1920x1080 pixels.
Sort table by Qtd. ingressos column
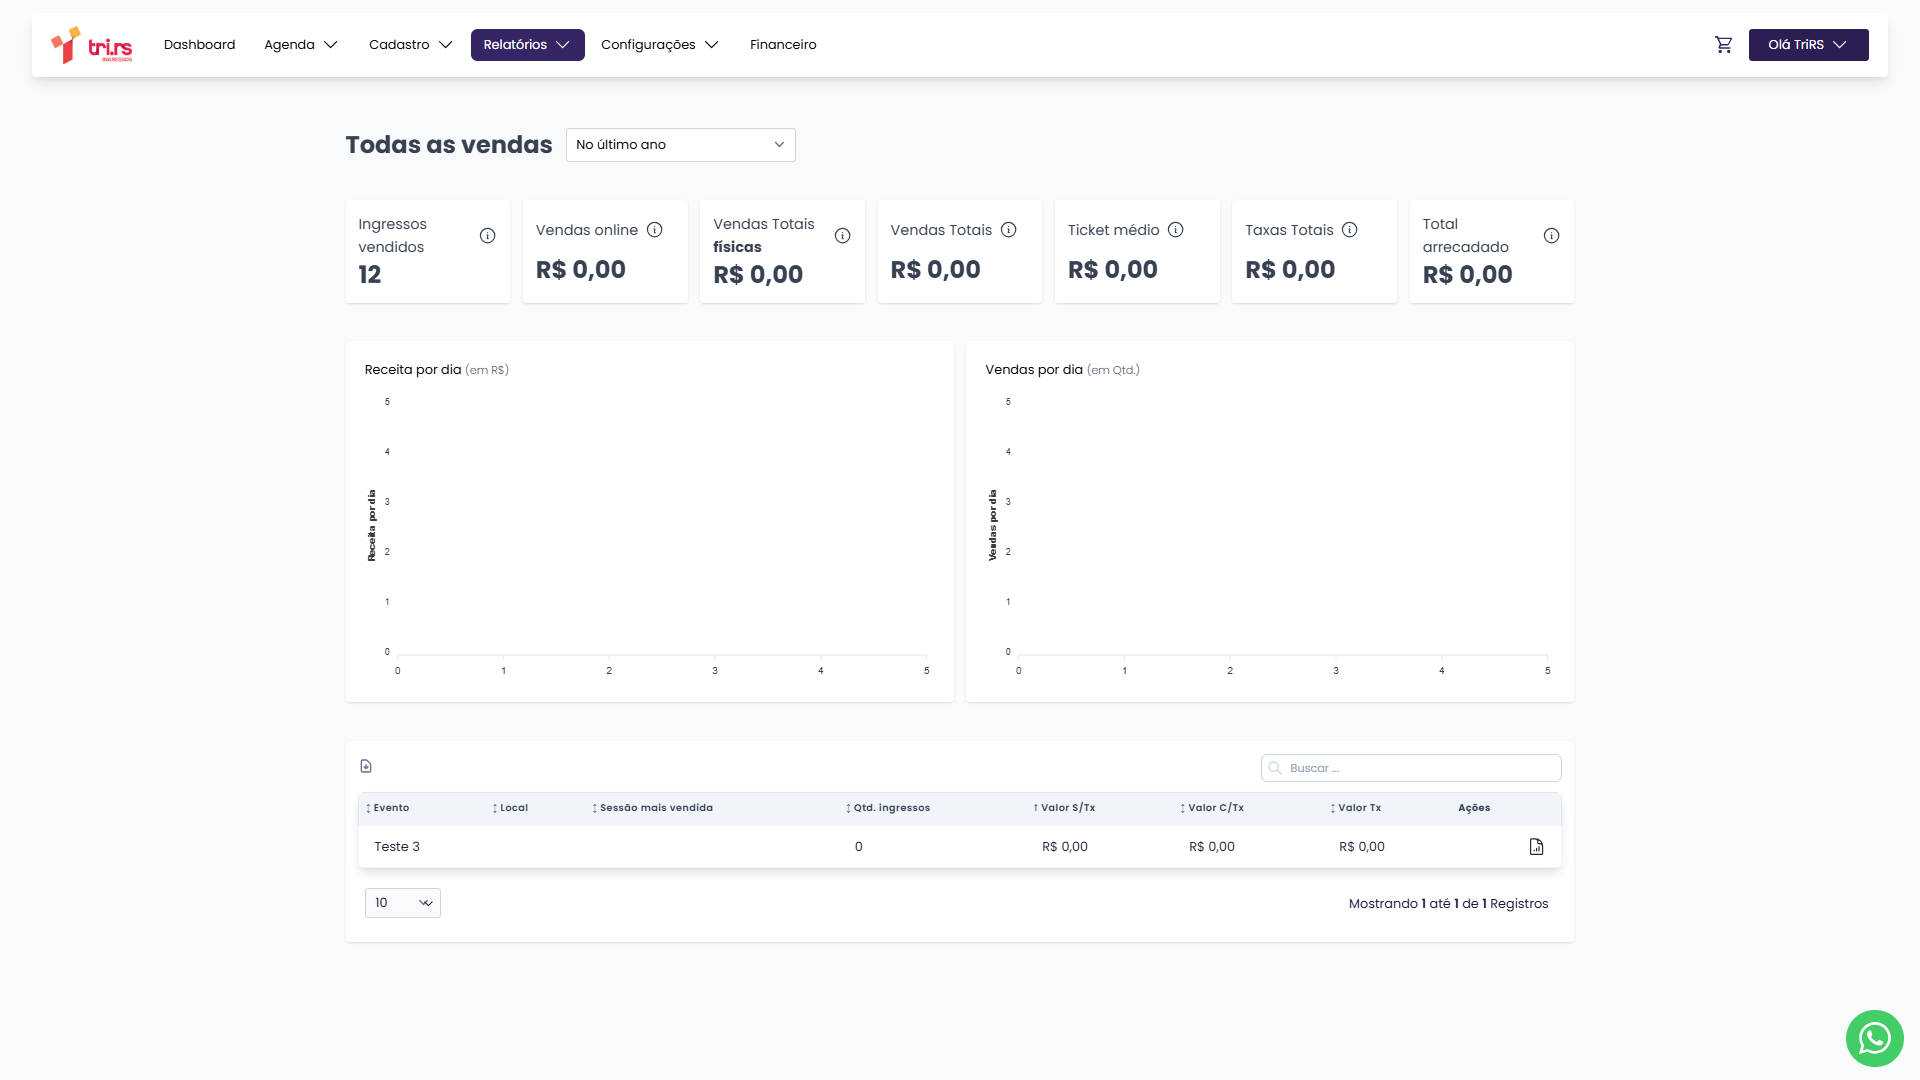(x=889, y=808)
